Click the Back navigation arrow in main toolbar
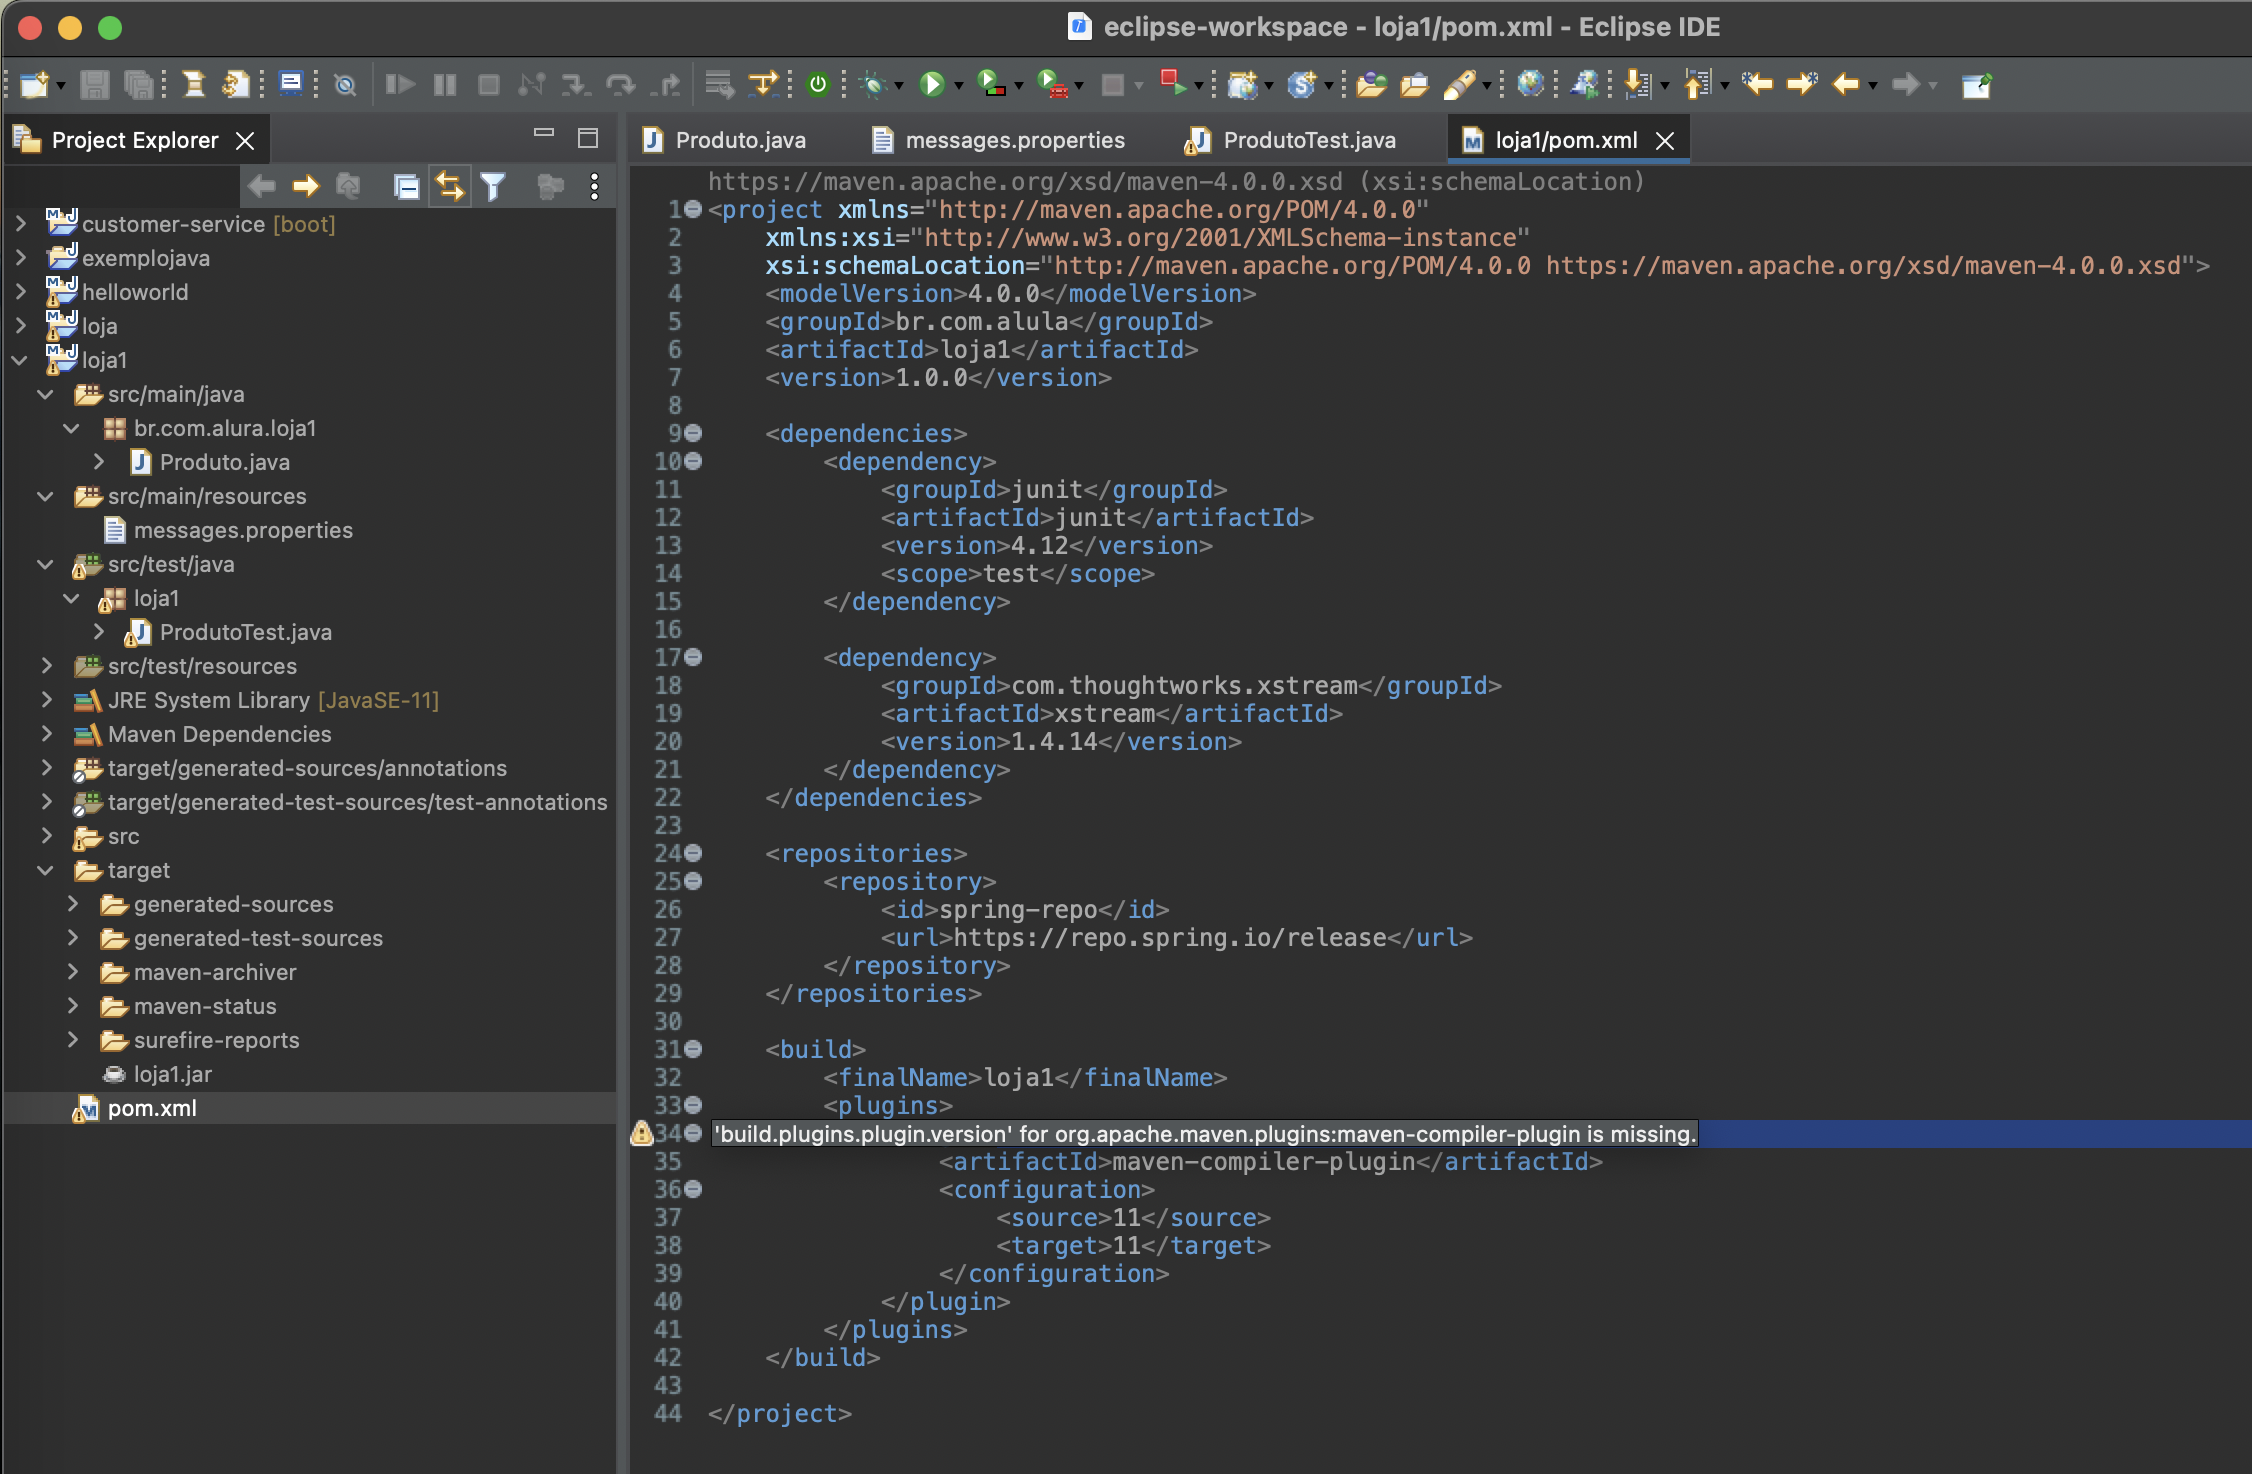The image size is (2252, 1474). point(1845,85)
